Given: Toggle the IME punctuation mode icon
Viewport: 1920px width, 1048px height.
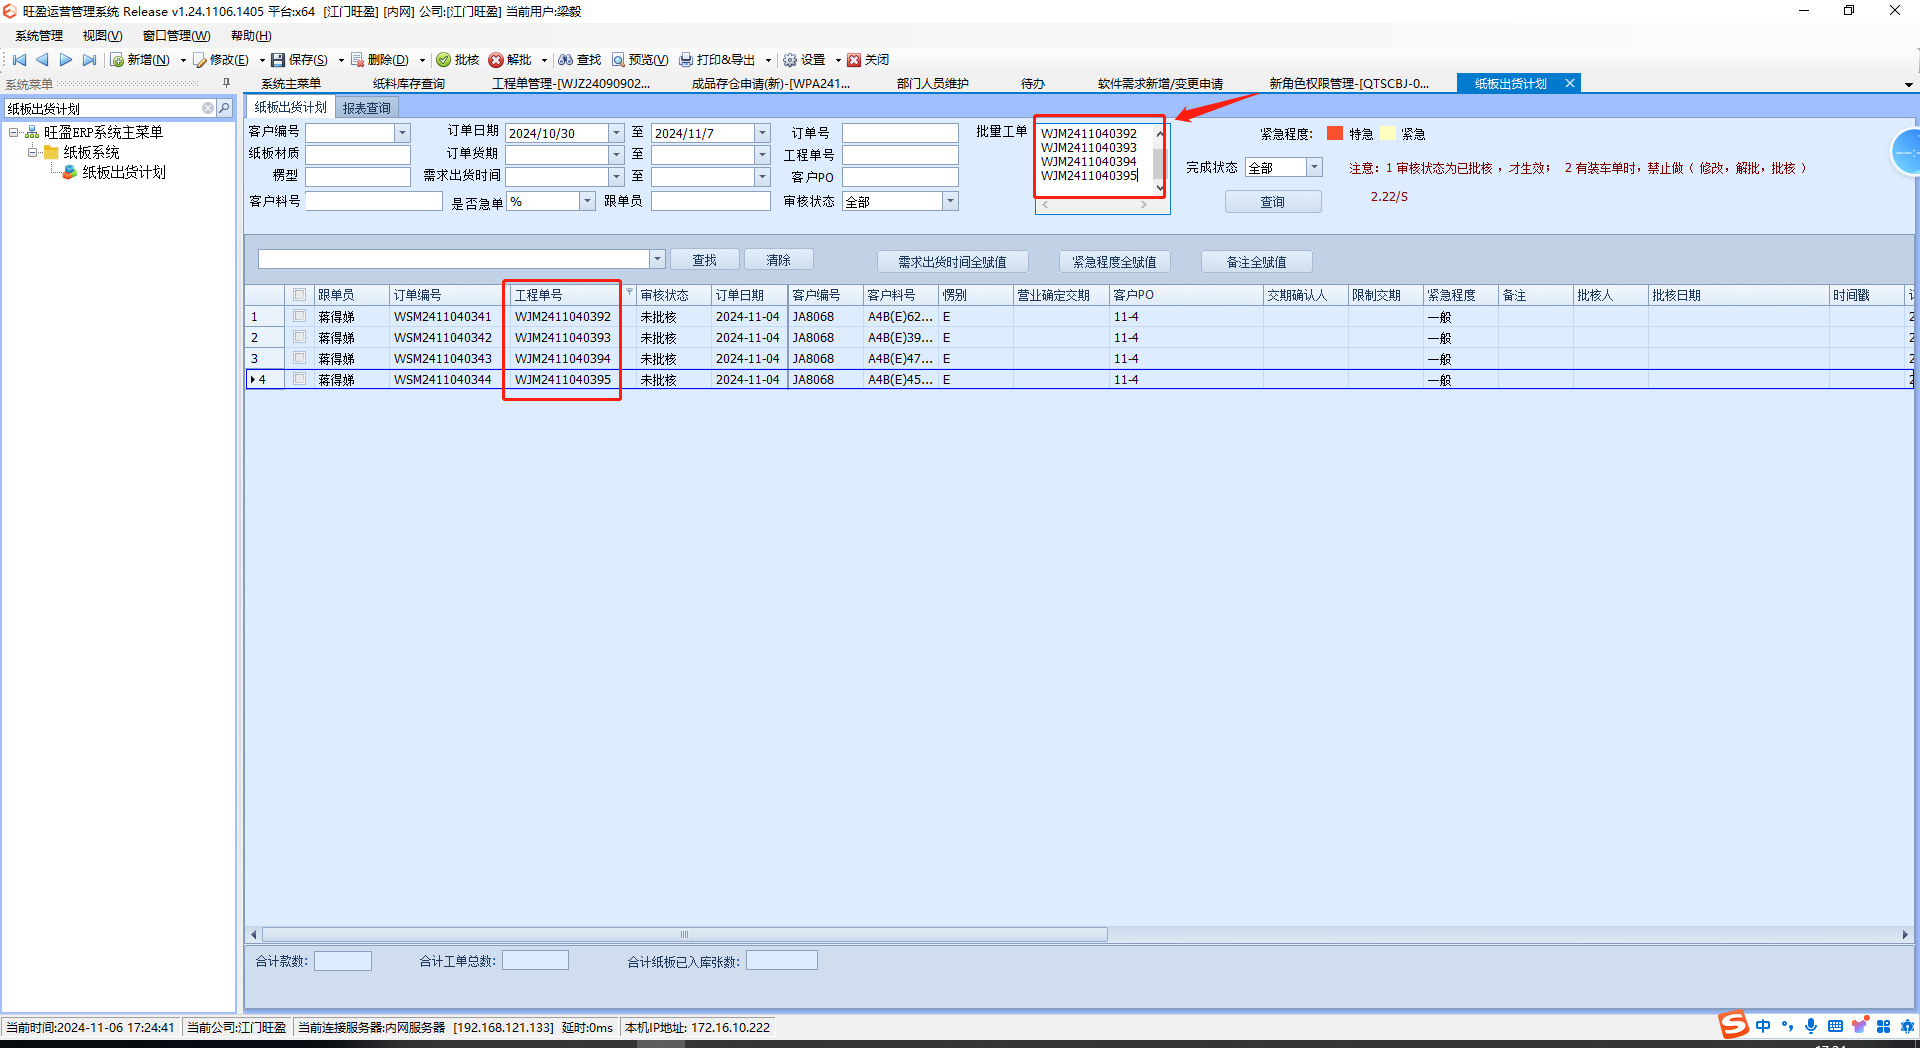Looking at the screenshot, I should pos(1787,1026).
